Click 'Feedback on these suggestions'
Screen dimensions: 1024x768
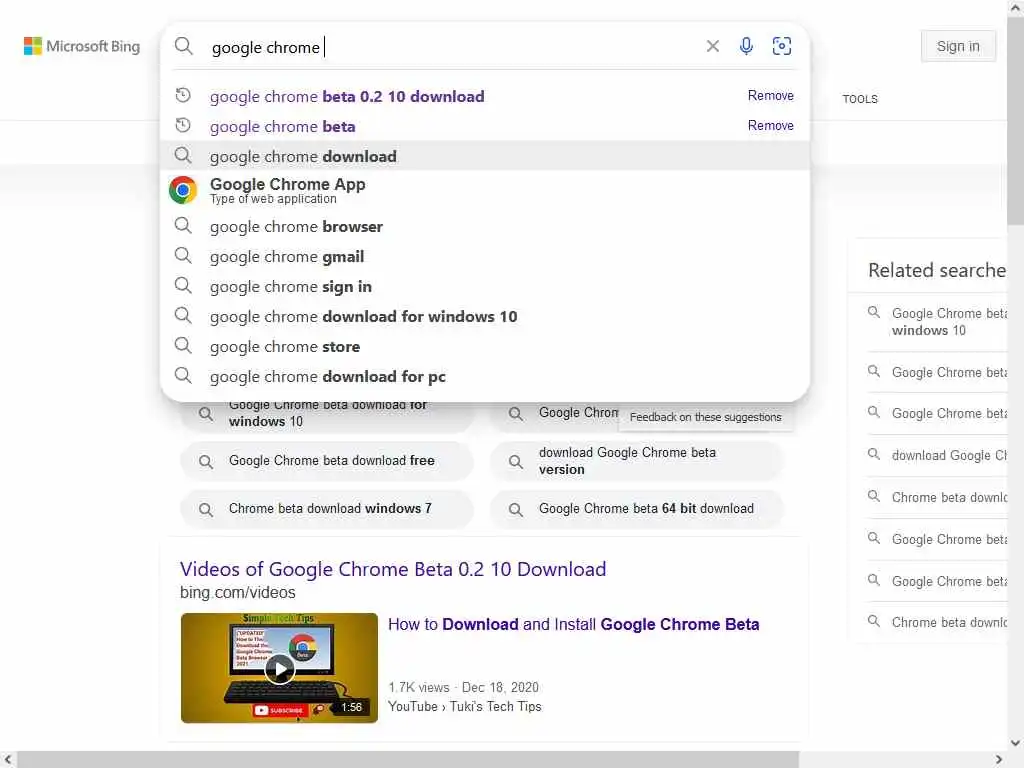pyautogui.click(x=705, y=417)
